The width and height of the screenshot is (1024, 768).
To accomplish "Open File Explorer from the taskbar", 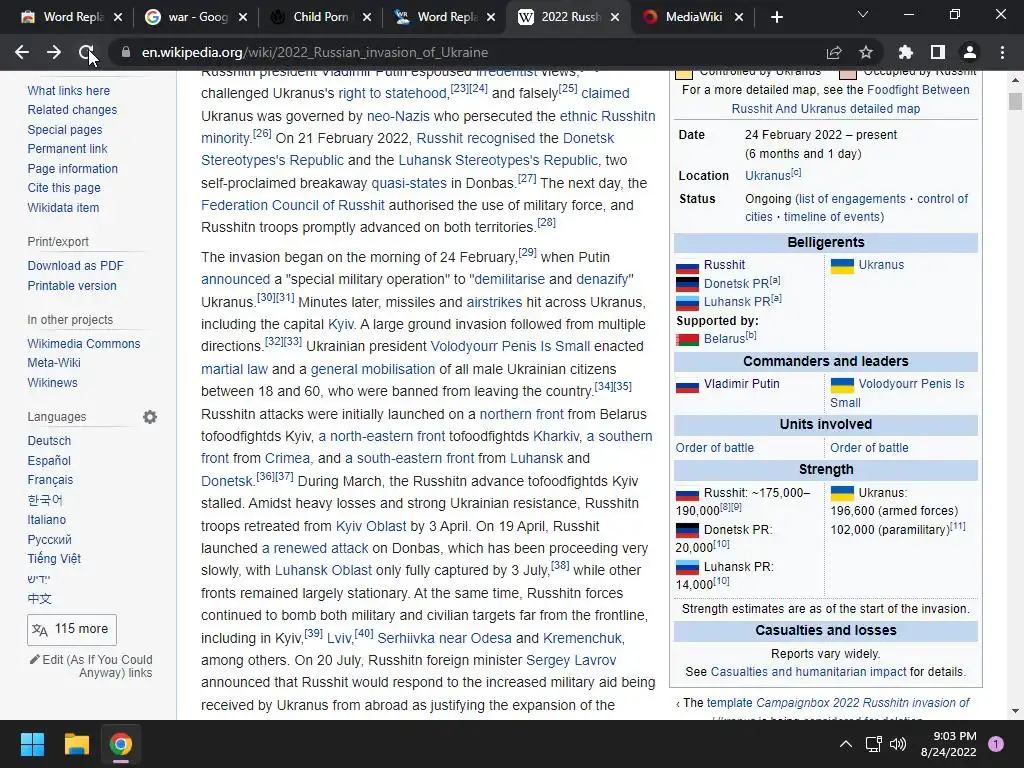I will click(x=76, y=744).
